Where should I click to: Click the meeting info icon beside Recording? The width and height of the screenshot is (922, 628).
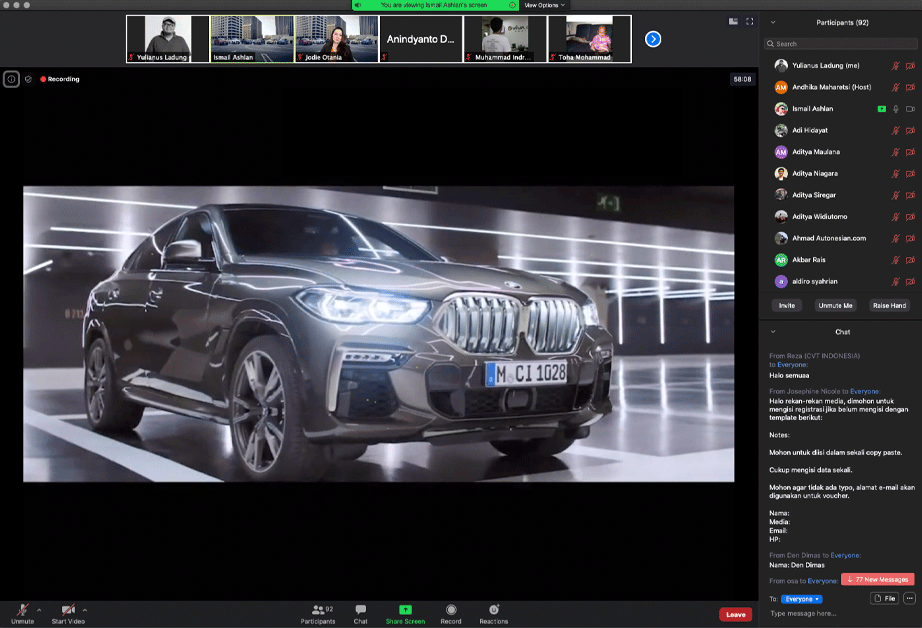11,79
